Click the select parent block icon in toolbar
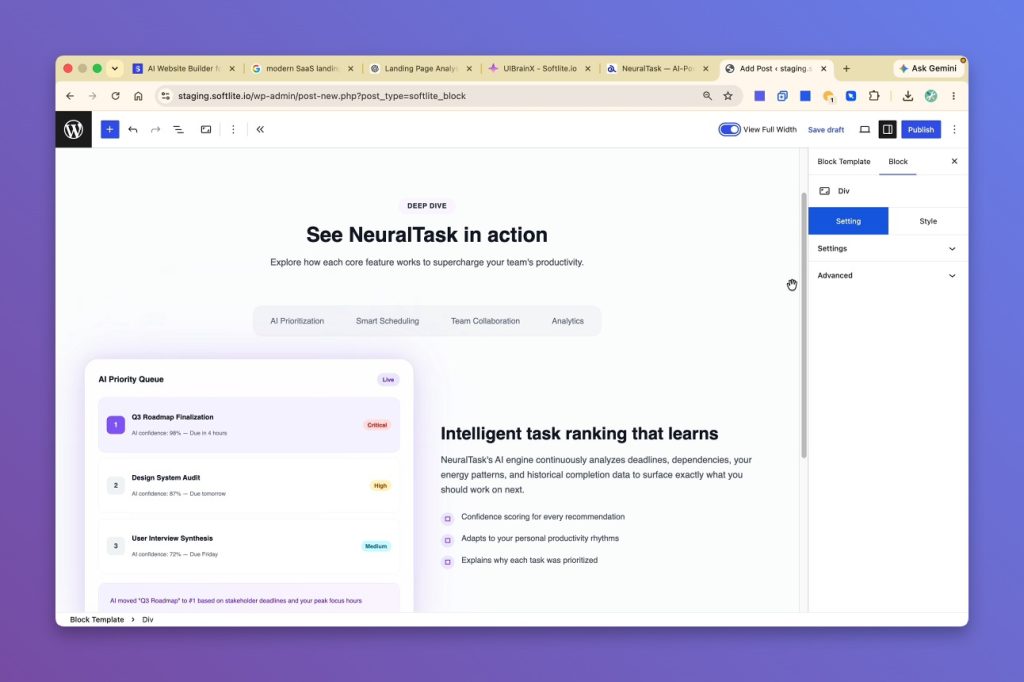Image resolution: width=1024 pixels, height=682 pixels. click(x=206, y=129)
